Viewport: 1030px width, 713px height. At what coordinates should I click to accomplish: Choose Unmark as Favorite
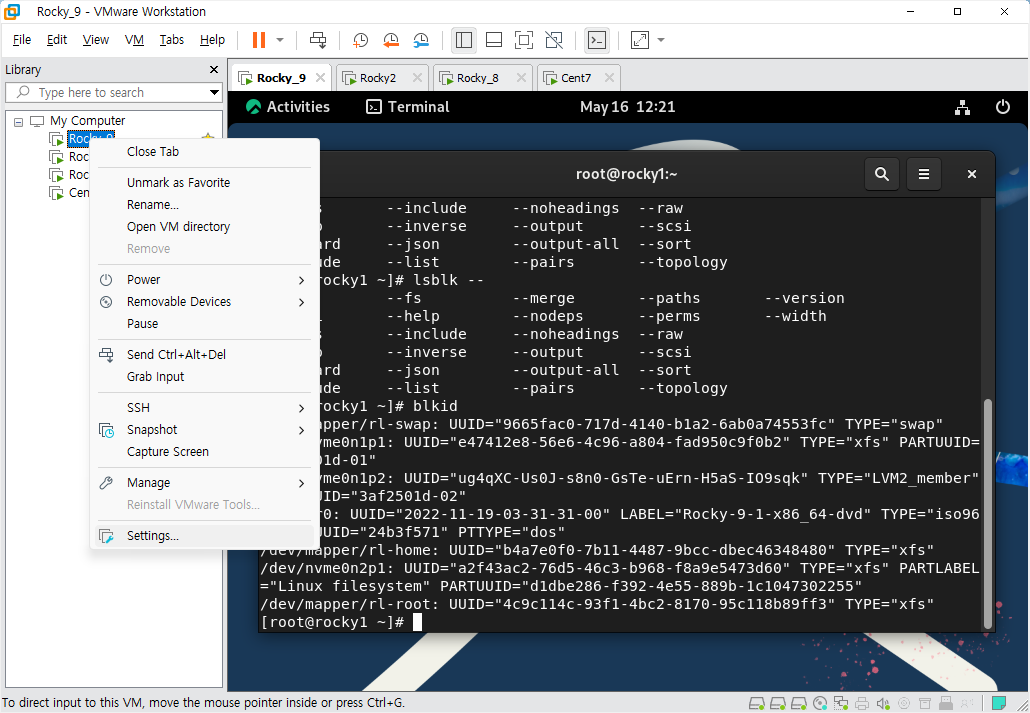click(x=204, y=183)
